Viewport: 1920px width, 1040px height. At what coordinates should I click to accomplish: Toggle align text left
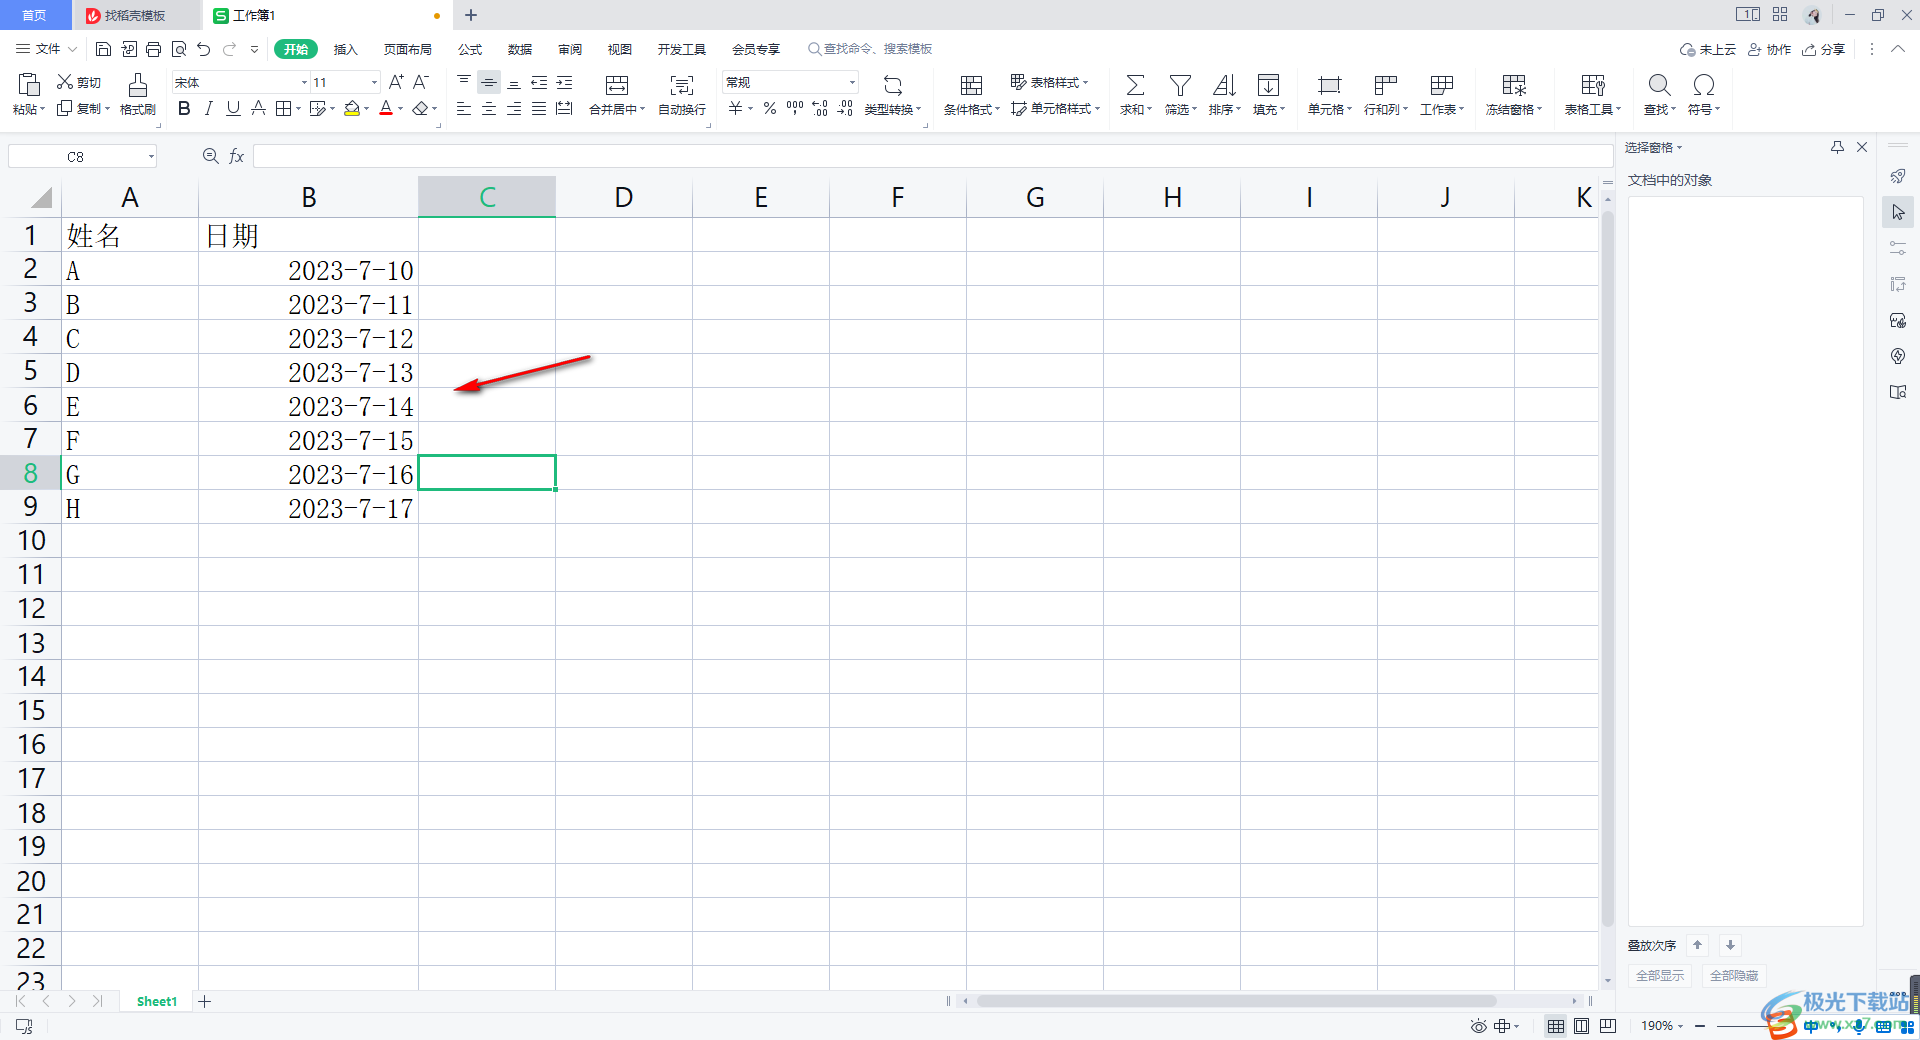pos(464,108)
